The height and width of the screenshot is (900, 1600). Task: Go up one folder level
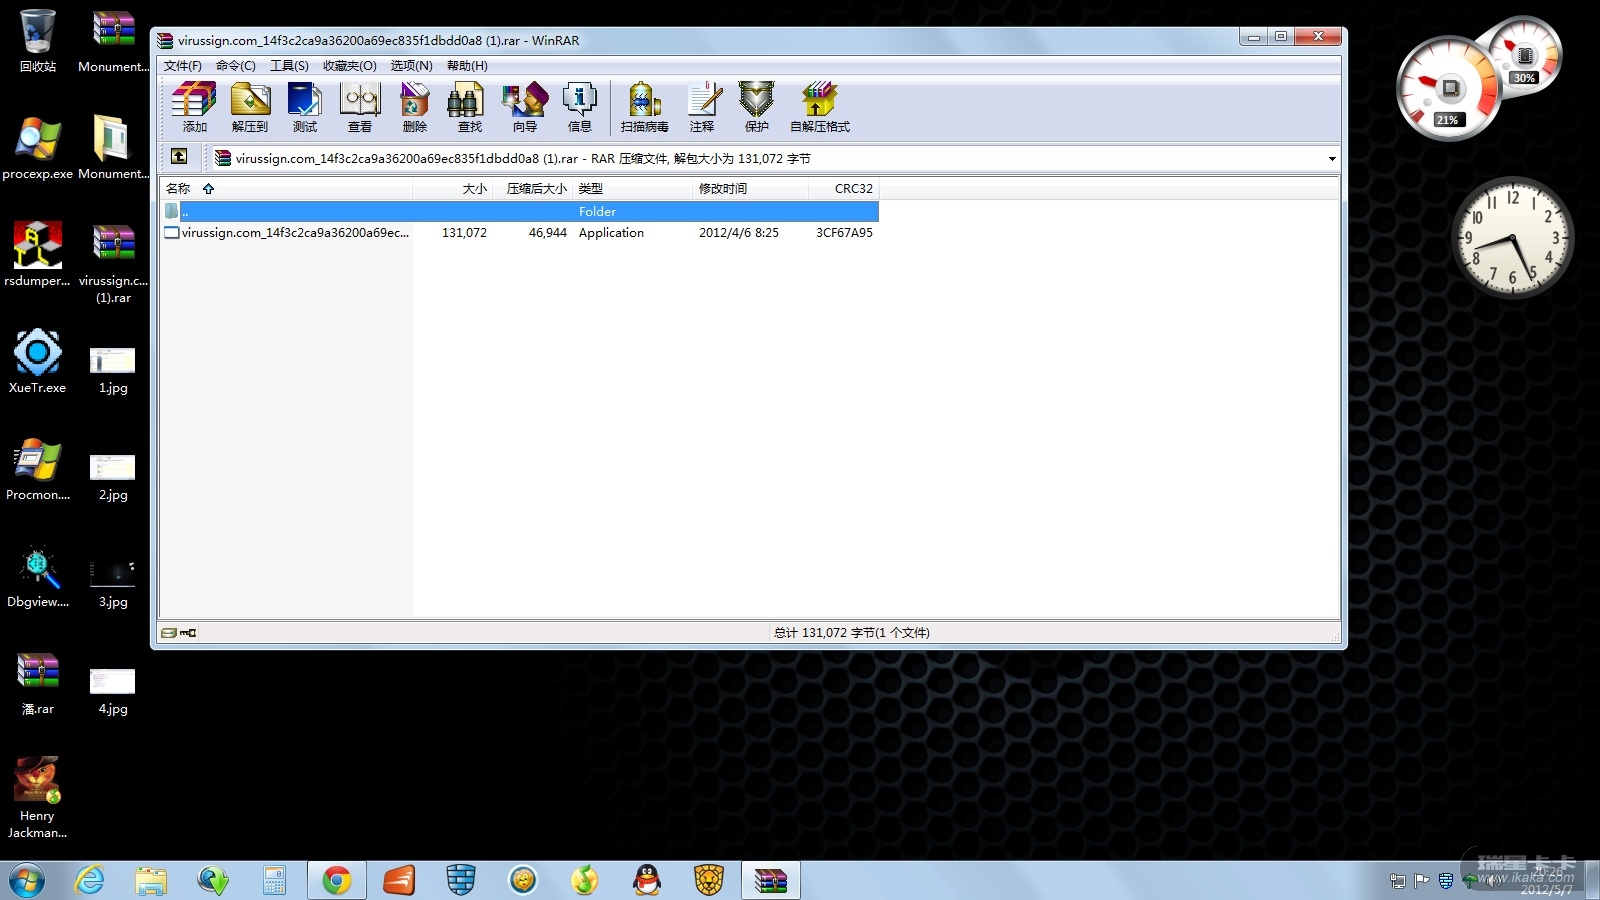point(179,157)
